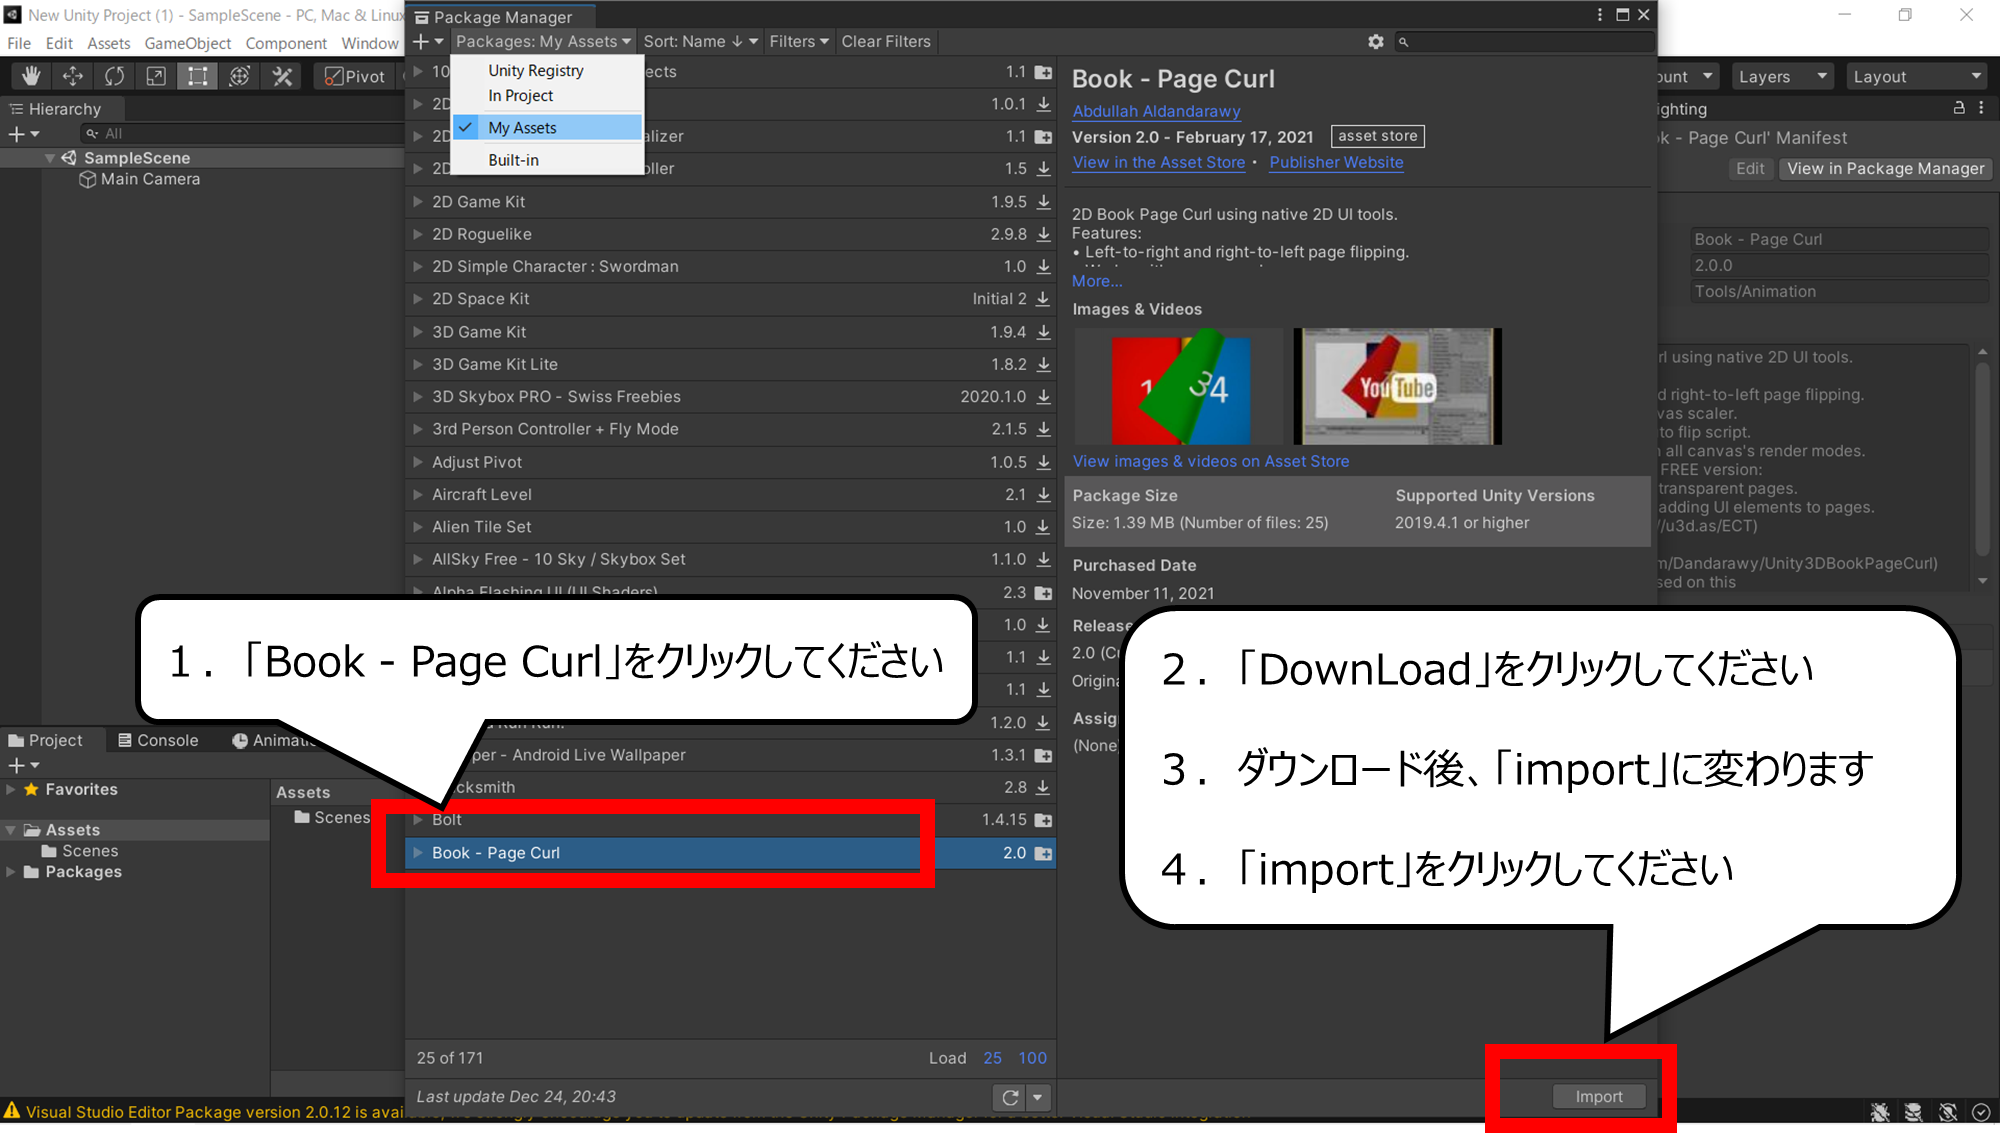Open the red-blue page curl thumbnail
The image size is (2000, 1133).
(1179, 386)
